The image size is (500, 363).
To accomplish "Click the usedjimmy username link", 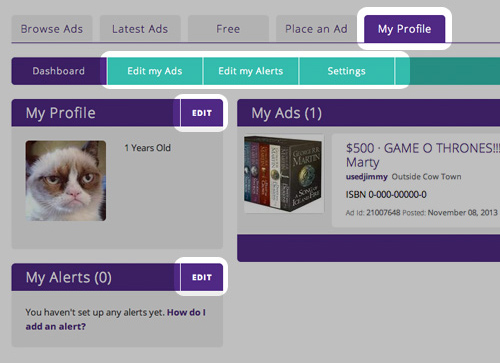I will pyautogui.click(x=367, y=177).
